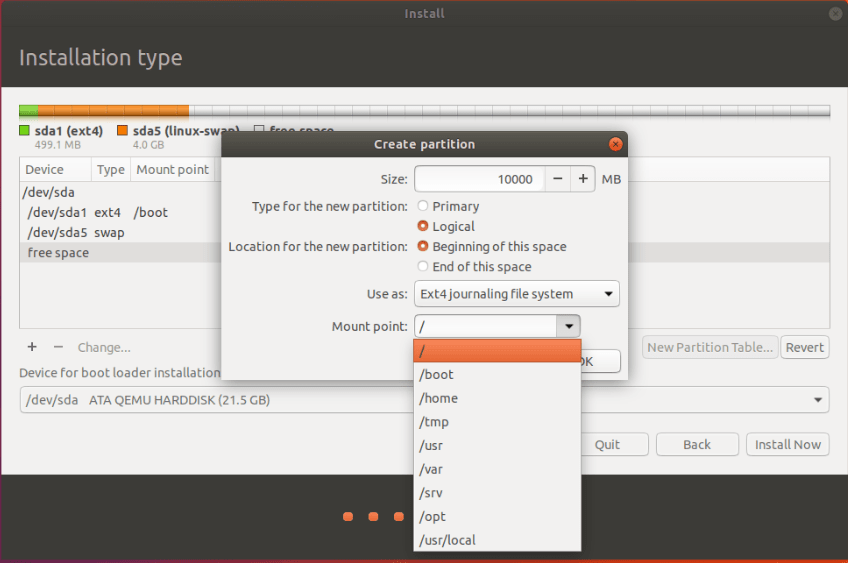The image size is (848, 563).
Task: Select / root mount point option
Action: click(497, 351)
